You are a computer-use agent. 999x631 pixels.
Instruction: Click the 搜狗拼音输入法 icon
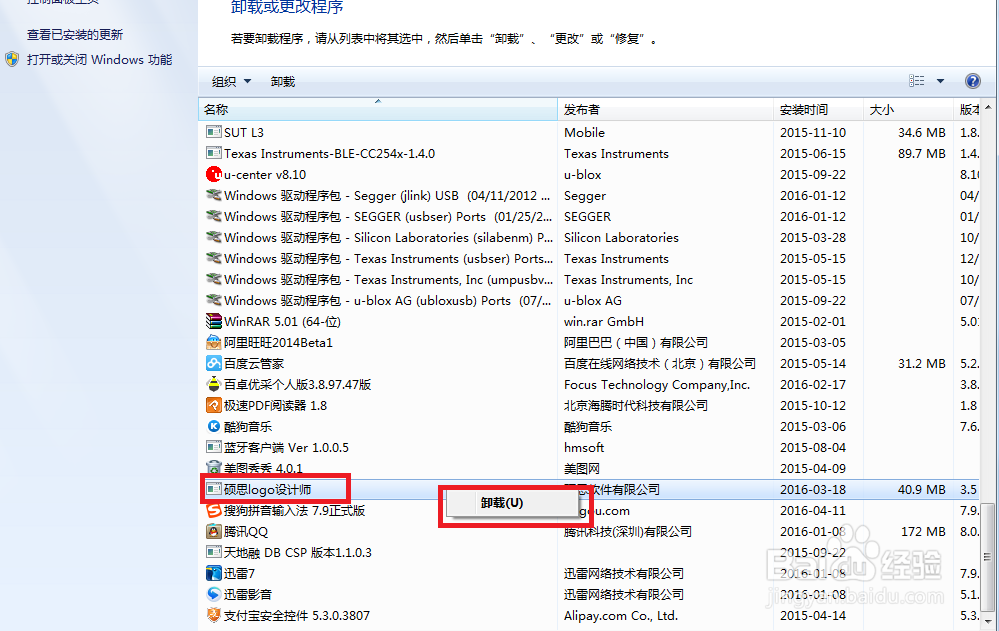pyautogui.click(x=213, y=511)
